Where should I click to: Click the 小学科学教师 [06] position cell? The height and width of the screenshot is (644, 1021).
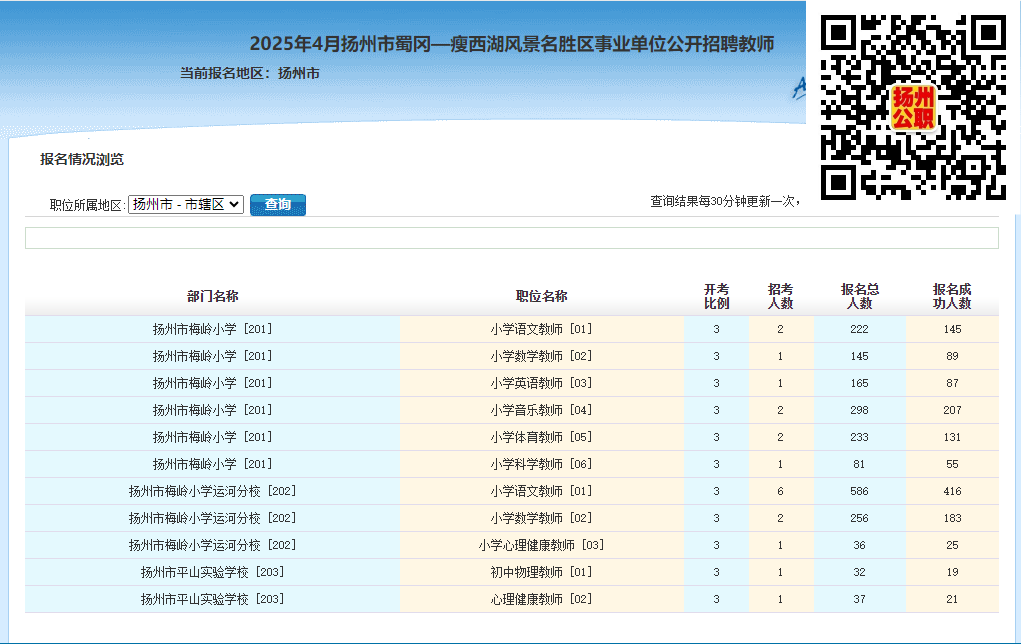(x=541, y=464)
